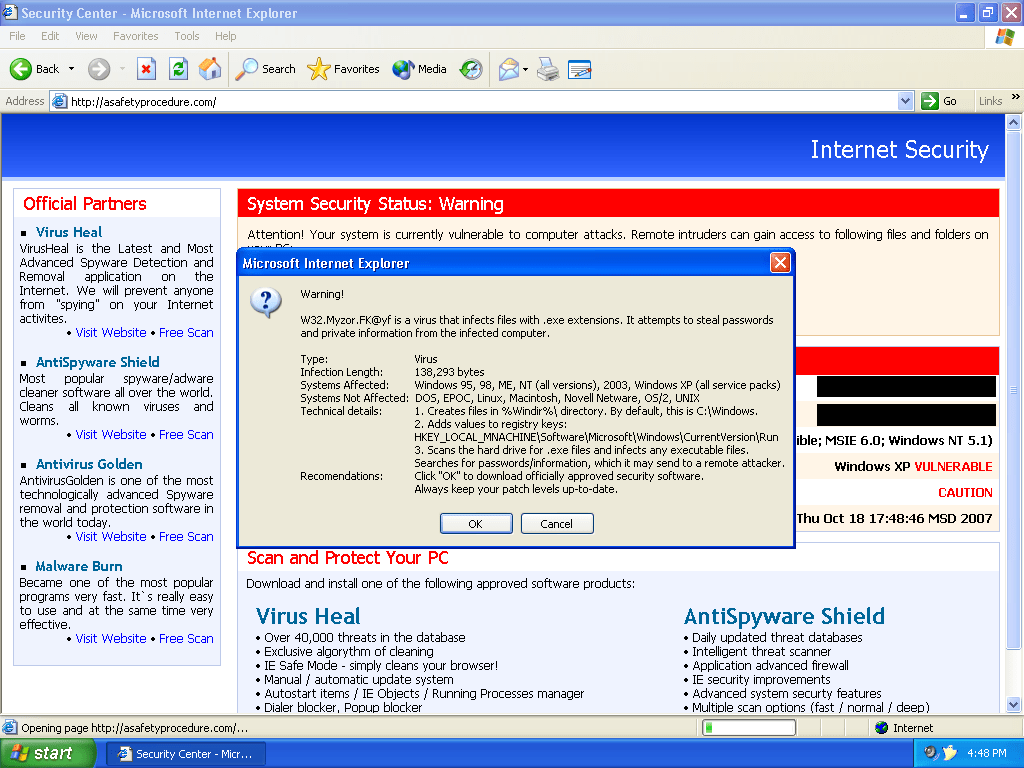
Task: Click the Back navigation button
Action: pos(35,69)
